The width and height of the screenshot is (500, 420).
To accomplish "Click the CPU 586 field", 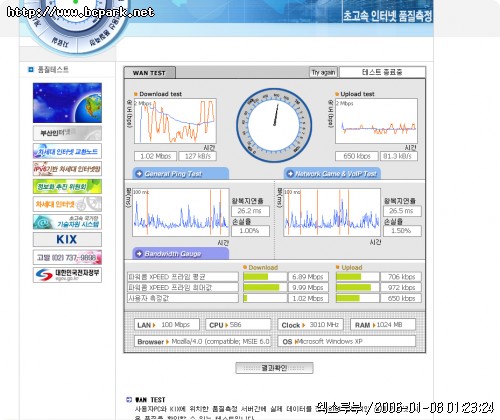I will click(x=238, y=325).
